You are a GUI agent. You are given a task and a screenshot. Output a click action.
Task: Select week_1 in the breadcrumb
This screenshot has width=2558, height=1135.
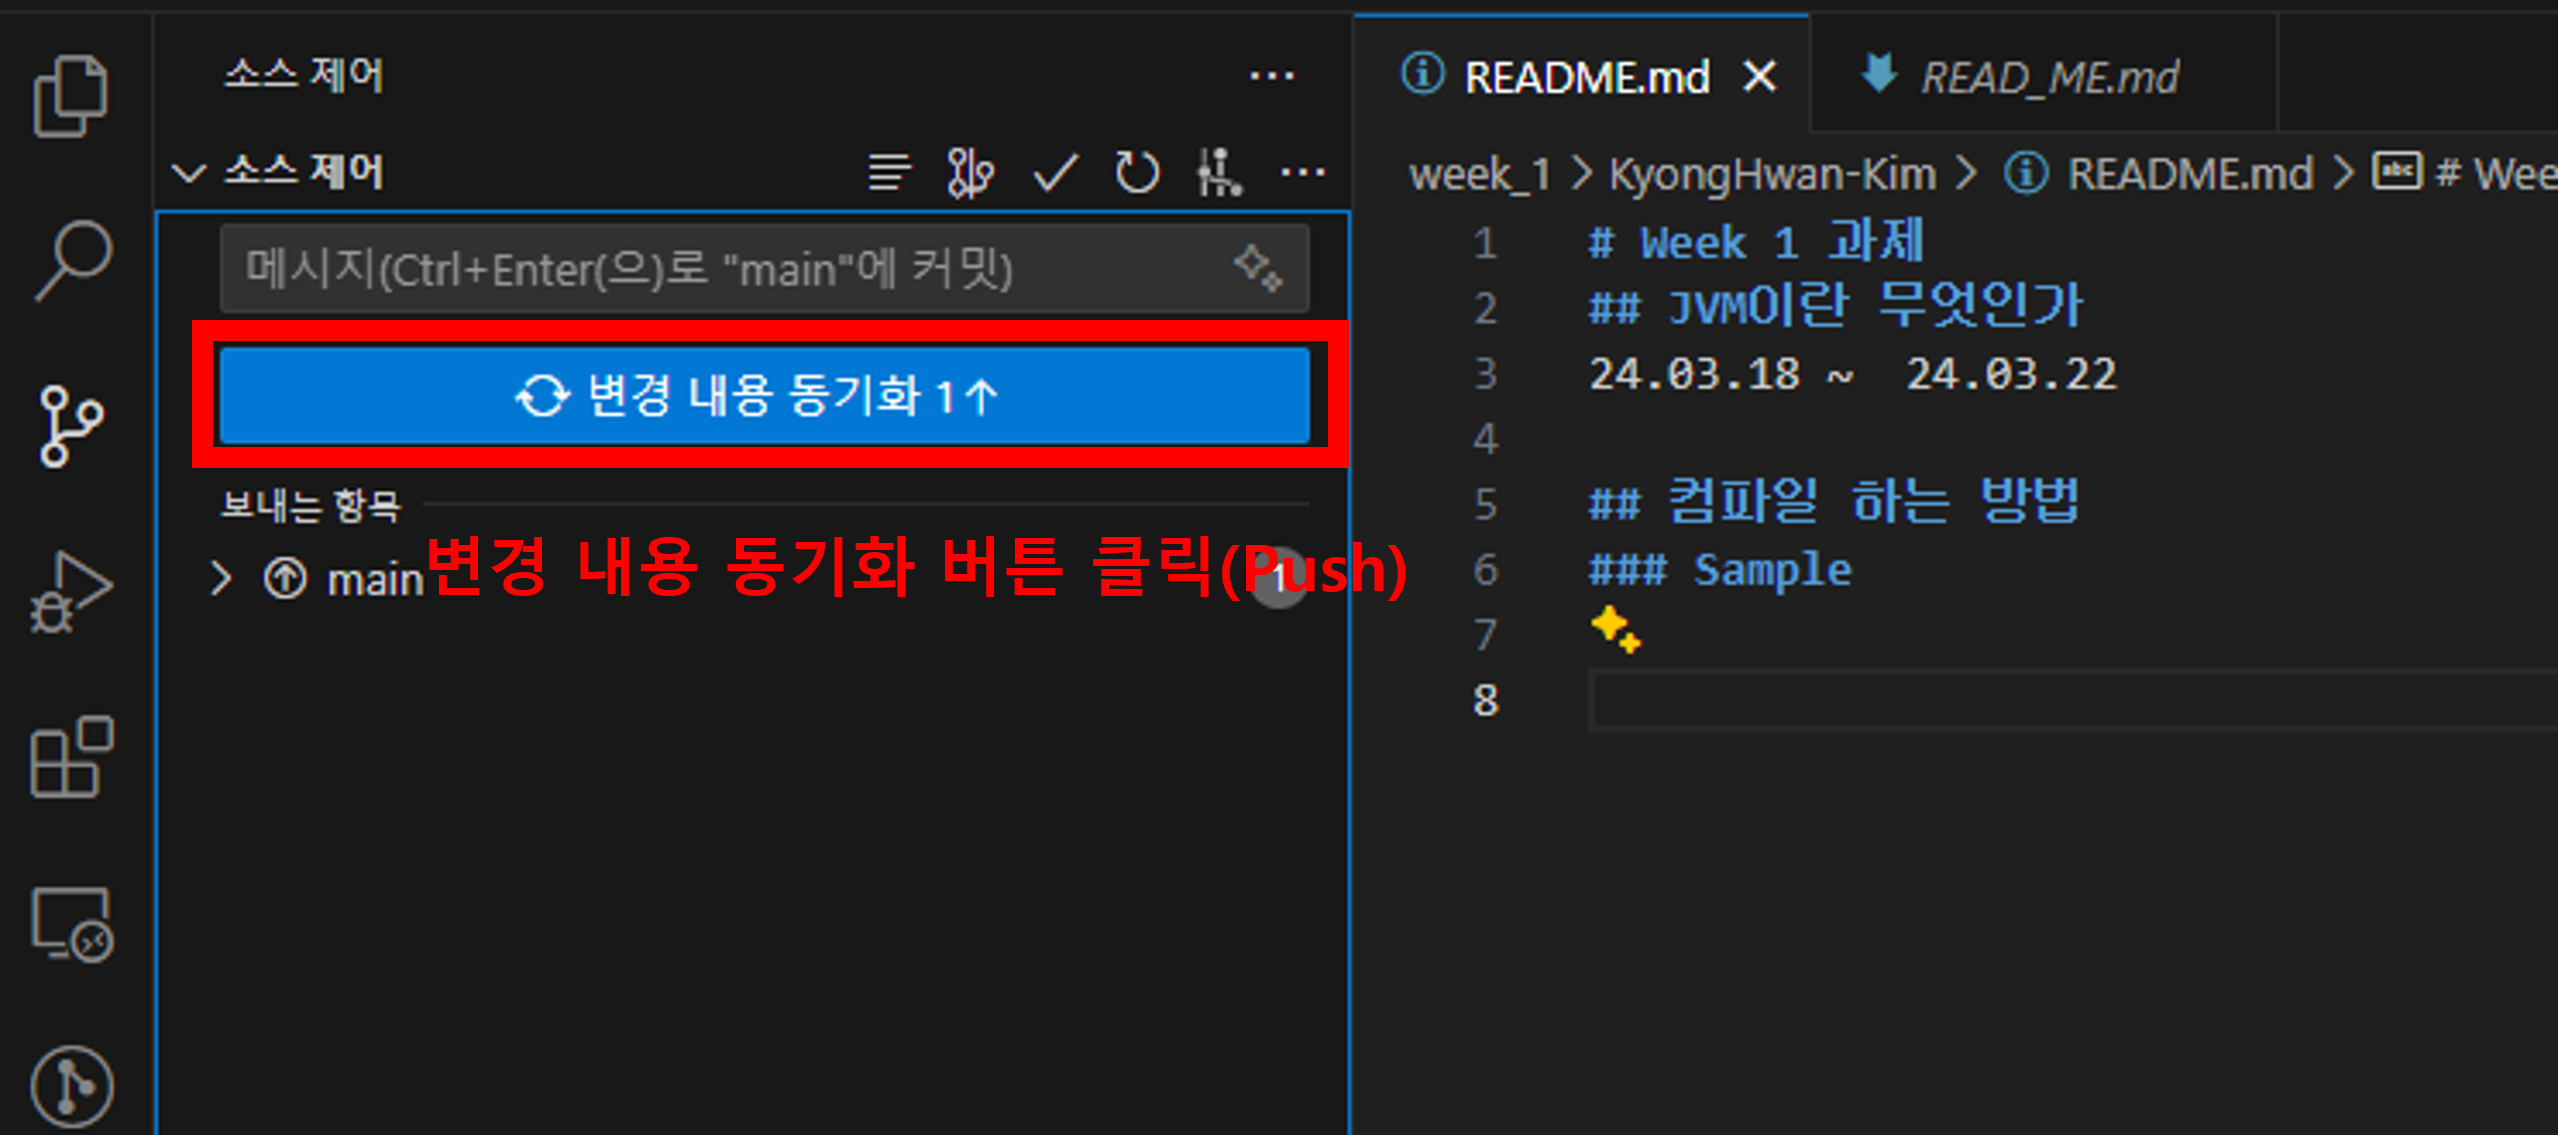[1479, 174]
